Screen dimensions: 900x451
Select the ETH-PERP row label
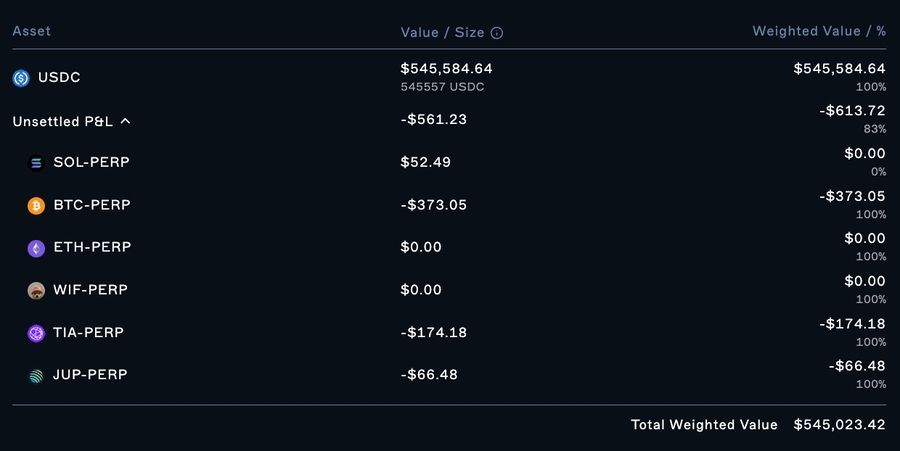[92, 247]
